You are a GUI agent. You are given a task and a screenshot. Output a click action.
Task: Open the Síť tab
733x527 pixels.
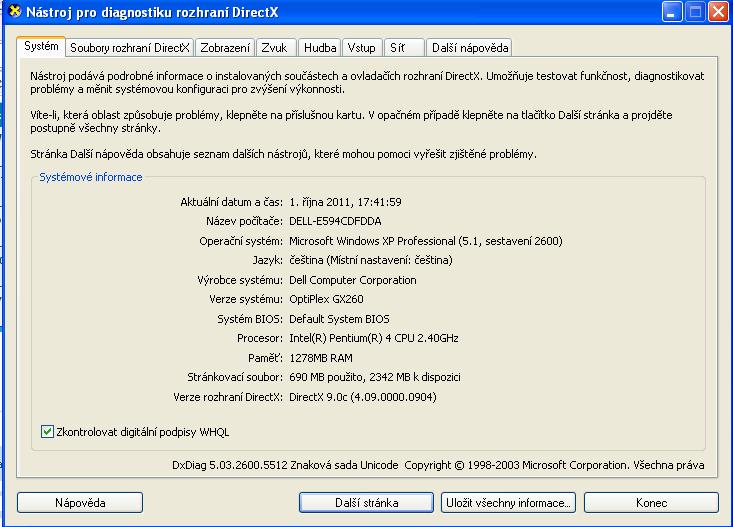(404, 48)
